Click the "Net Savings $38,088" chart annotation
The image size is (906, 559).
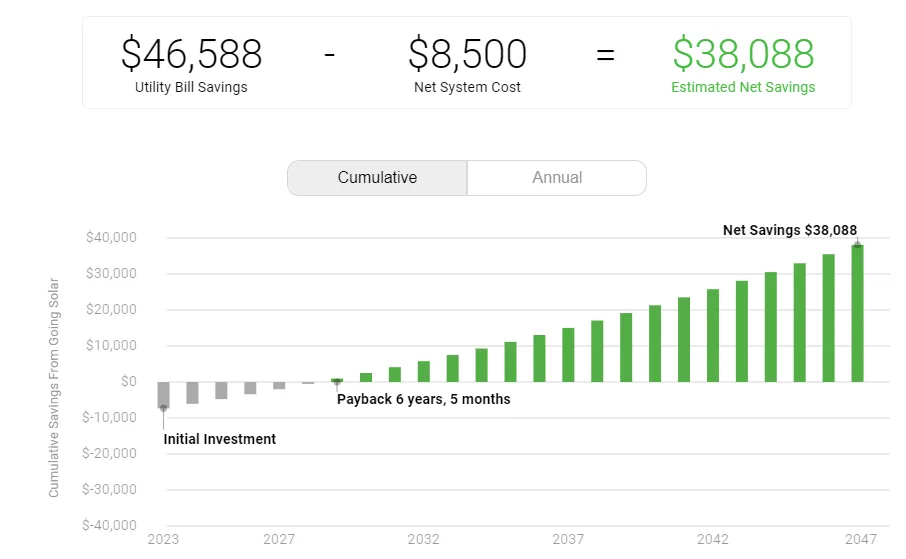pos(790,230)
